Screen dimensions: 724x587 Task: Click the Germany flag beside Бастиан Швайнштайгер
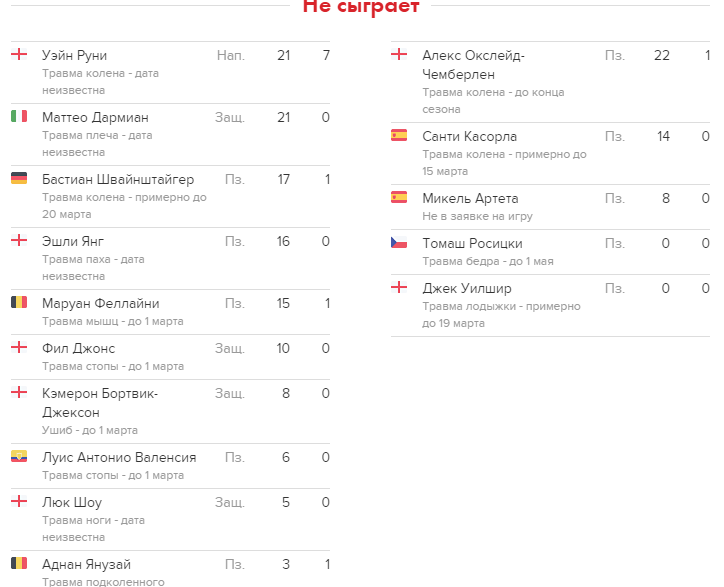click(x=19, y=178)
